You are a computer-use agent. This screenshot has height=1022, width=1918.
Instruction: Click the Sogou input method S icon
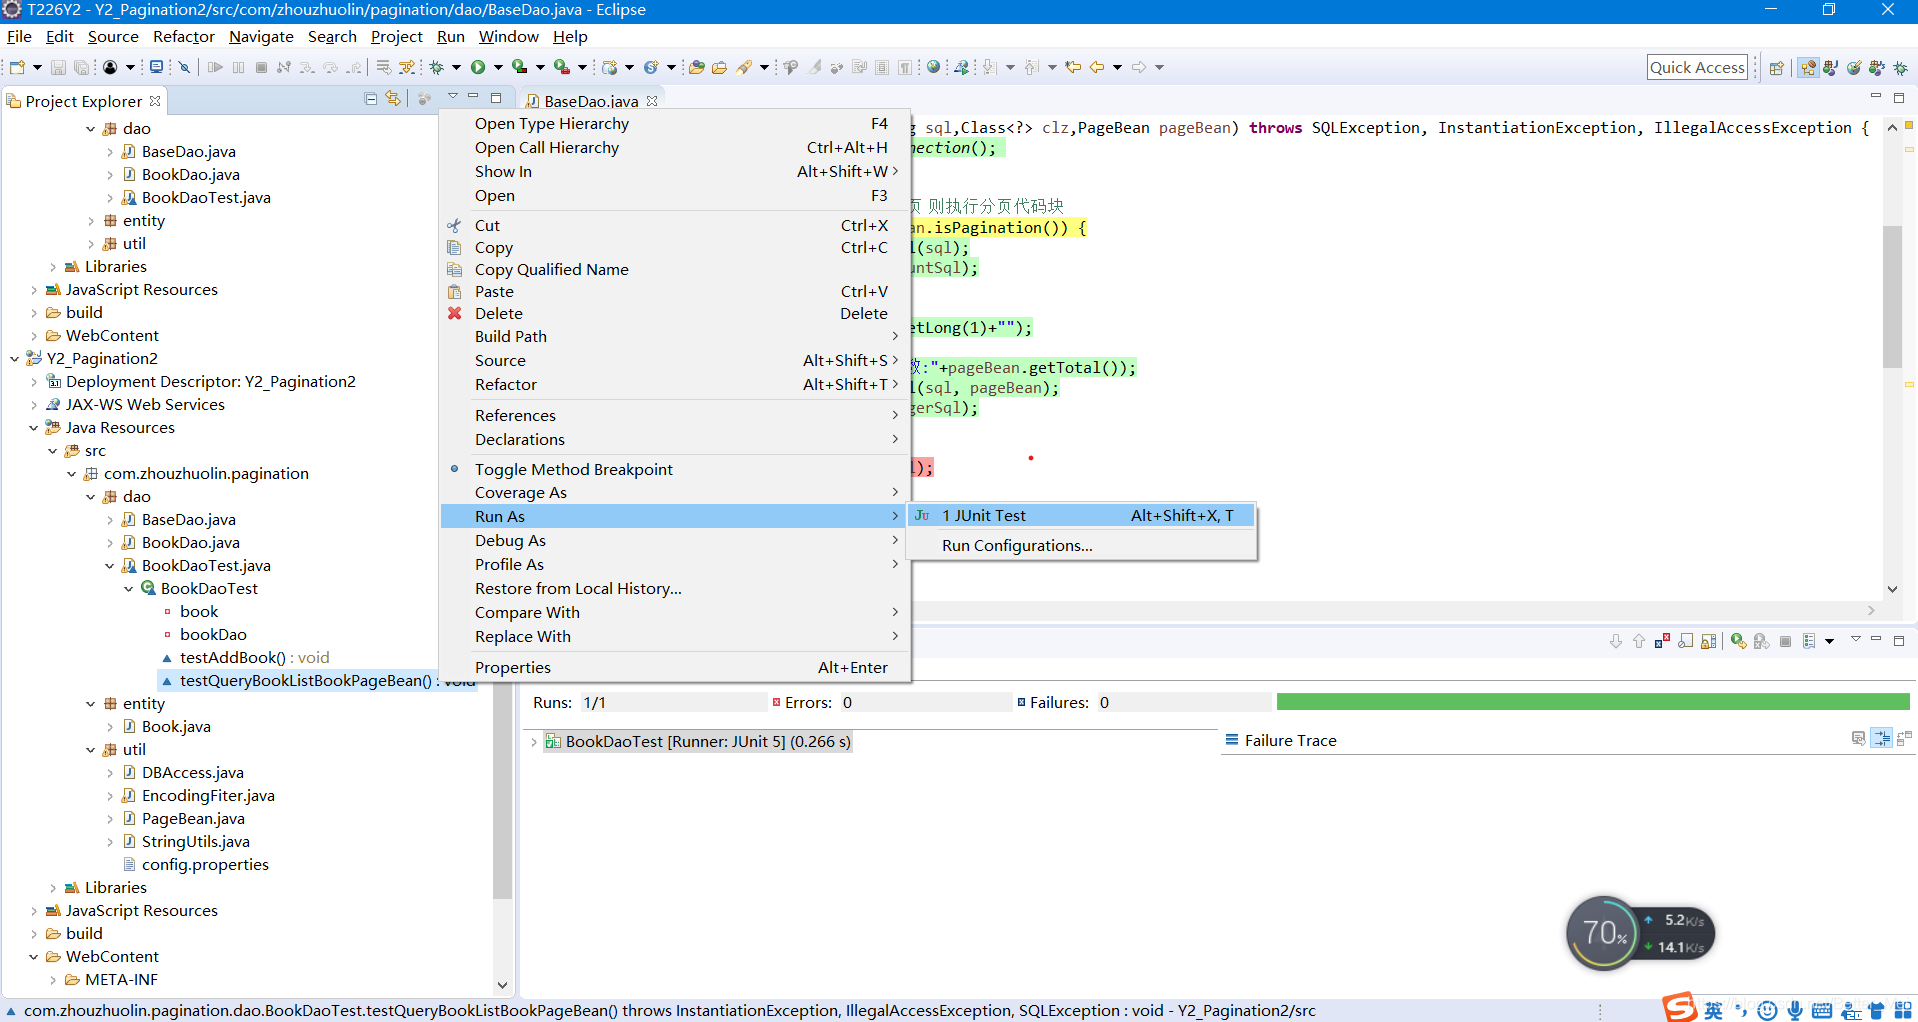1680,1007
